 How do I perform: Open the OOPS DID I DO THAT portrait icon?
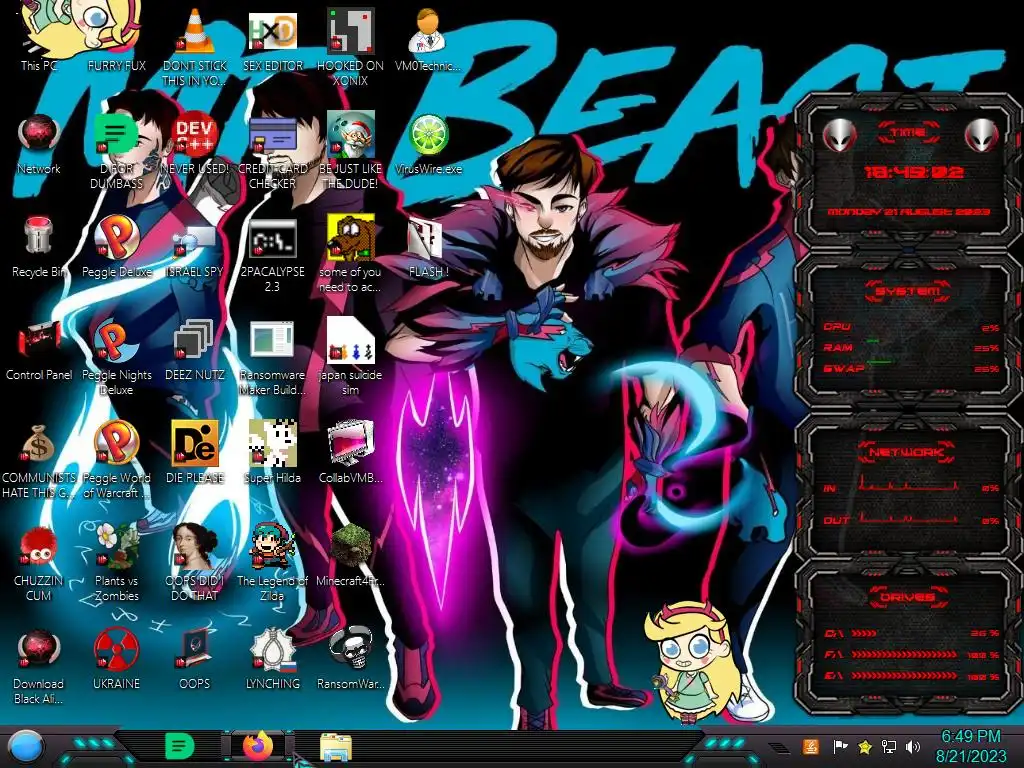pyautogui.click(x=195, y=547)
